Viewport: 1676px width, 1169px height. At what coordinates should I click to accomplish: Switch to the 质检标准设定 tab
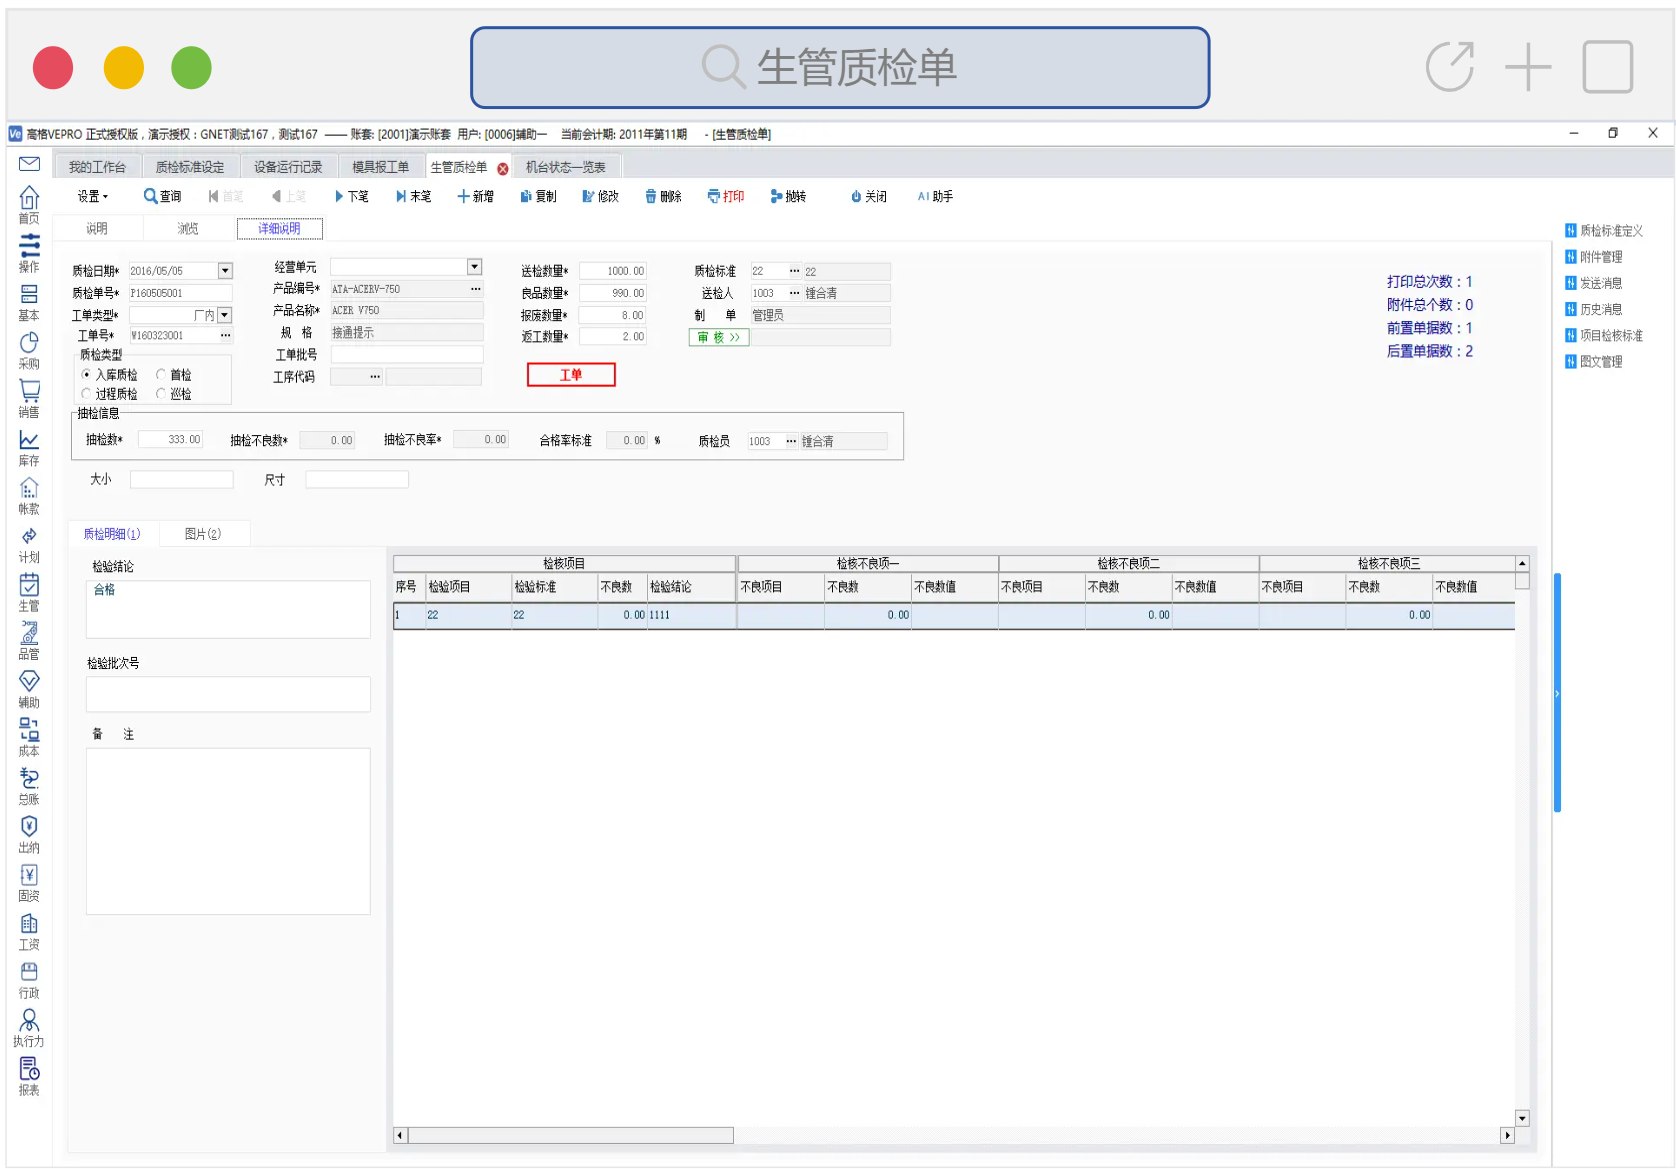tap(190, 167)
